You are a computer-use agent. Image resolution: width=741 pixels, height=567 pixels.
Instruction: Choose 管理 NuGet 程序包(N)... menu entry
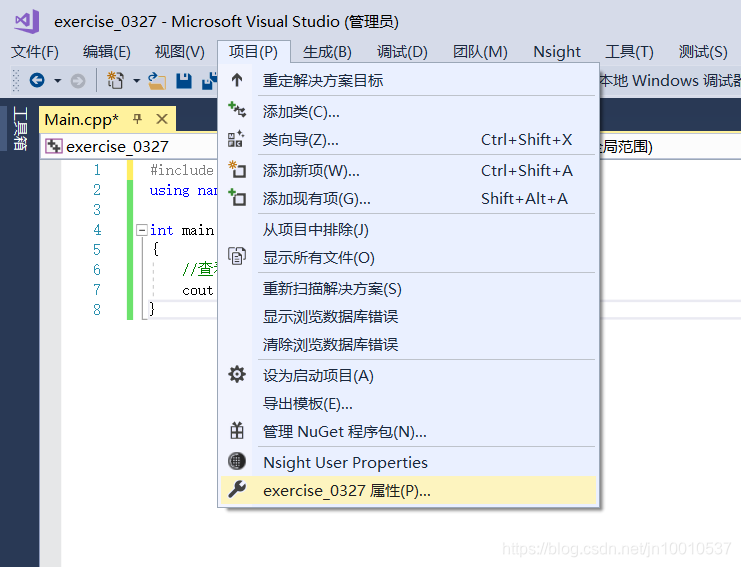(409, 432)
